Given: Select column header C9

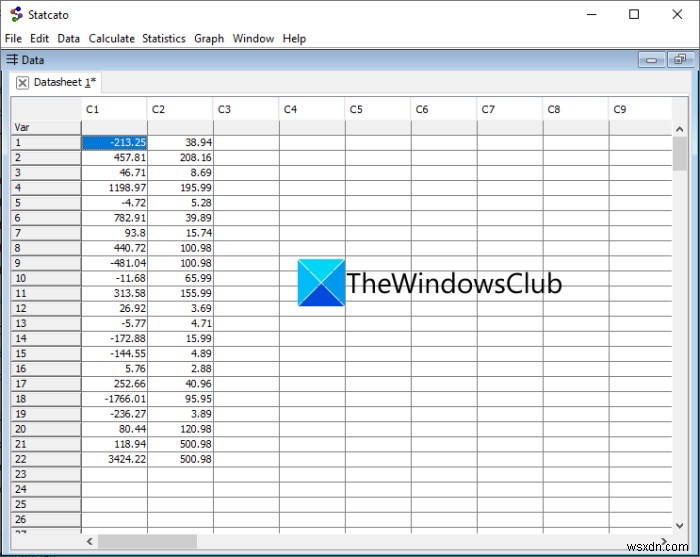Looking at the screenshot, I should (x=640, y=109).
